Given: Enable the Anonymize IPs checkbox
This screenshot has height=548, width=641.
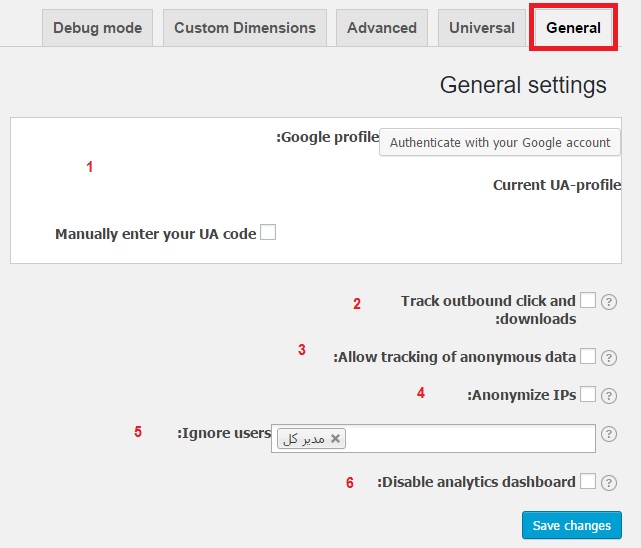Looking at the screenshot, I should click(588, 394).
